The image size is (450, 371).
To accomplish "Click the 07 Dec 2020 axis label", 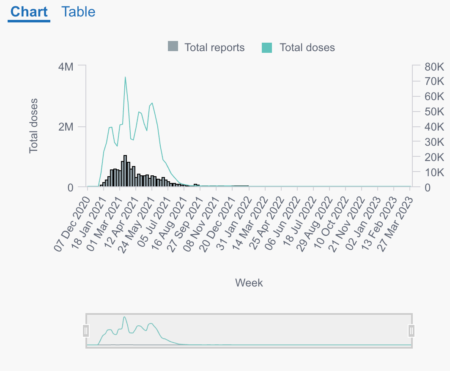I will pyautogui.click(x=72, y=224).
